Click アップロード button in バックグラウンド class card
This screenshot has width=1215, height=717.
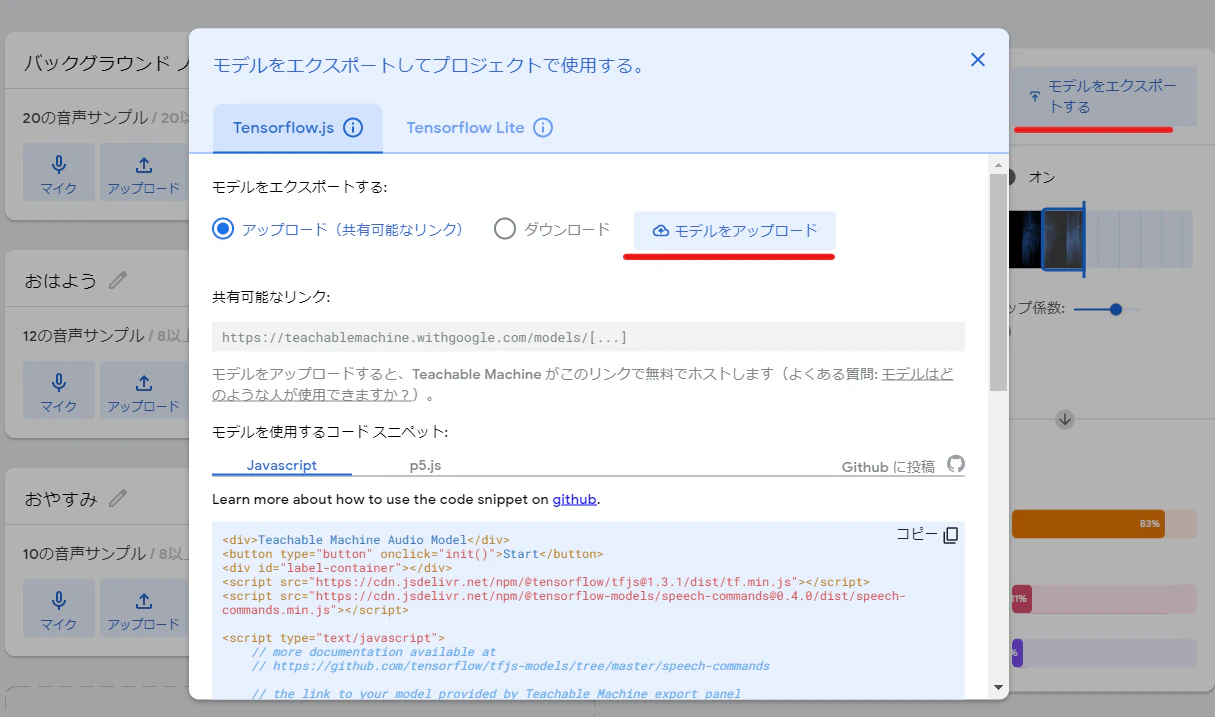click(144, 172)
